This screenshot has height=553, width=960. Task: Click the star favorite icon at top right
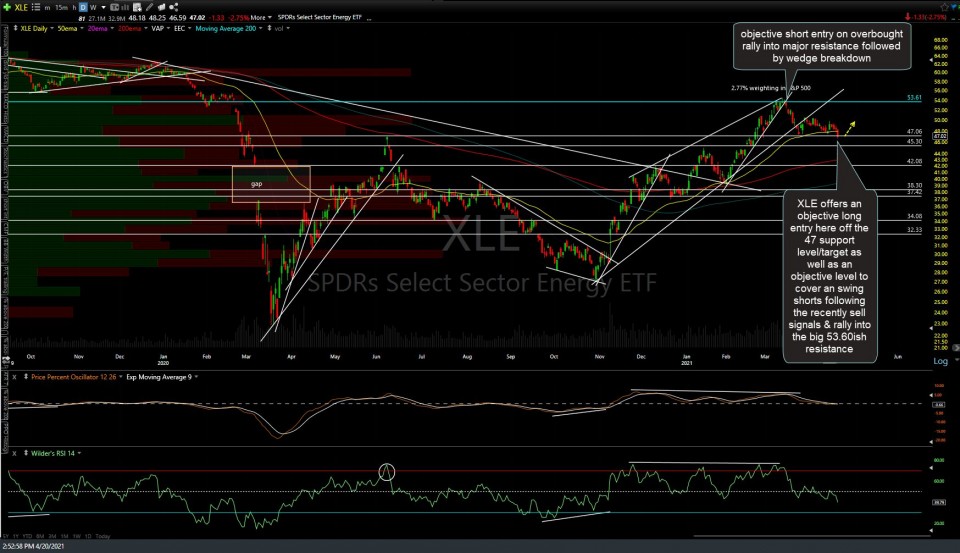[x=945, y=7]
